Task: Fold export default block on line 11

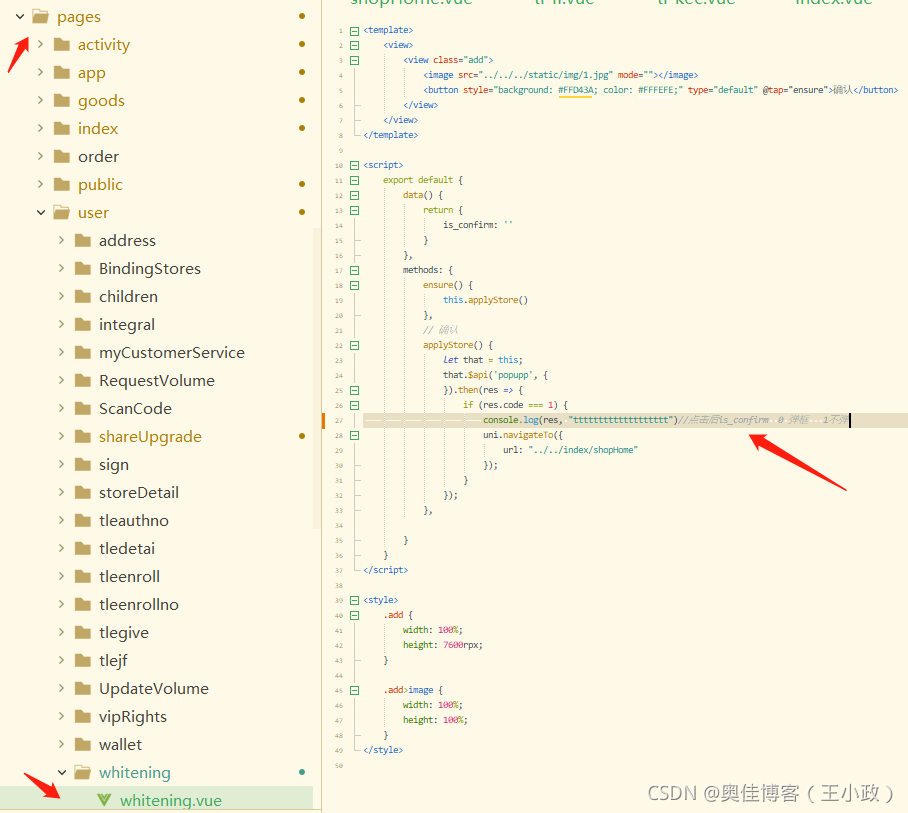Action: click(354, 181)
